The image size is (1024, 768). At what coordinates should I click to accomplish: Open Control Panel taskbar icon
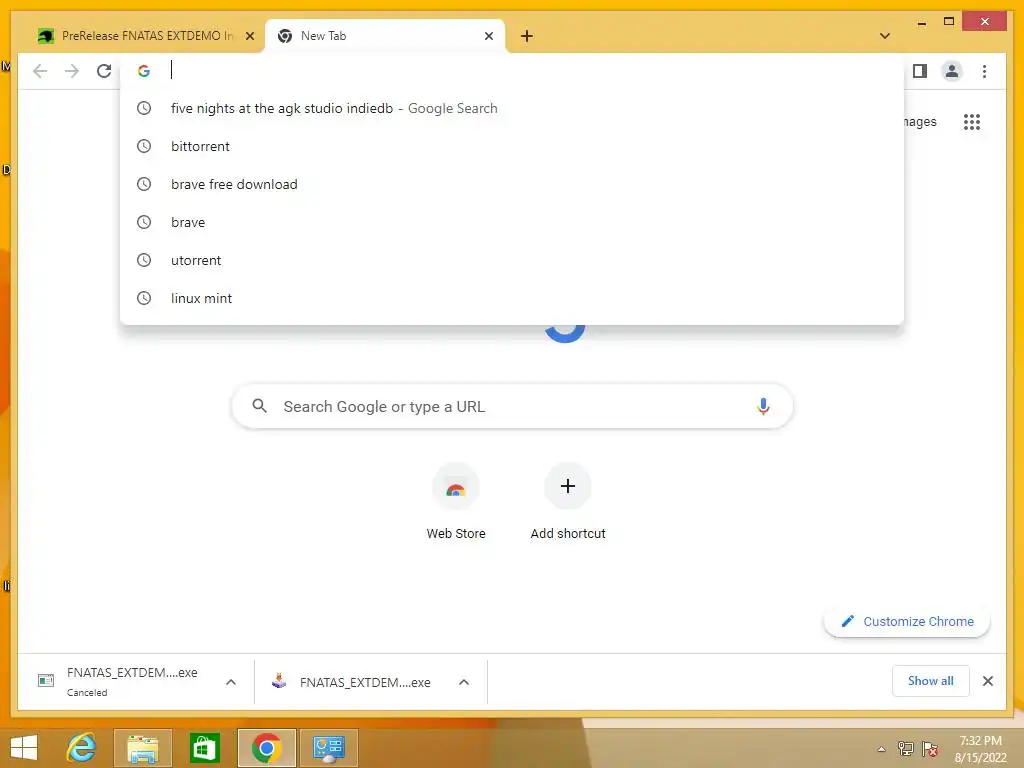click(328, 748)
